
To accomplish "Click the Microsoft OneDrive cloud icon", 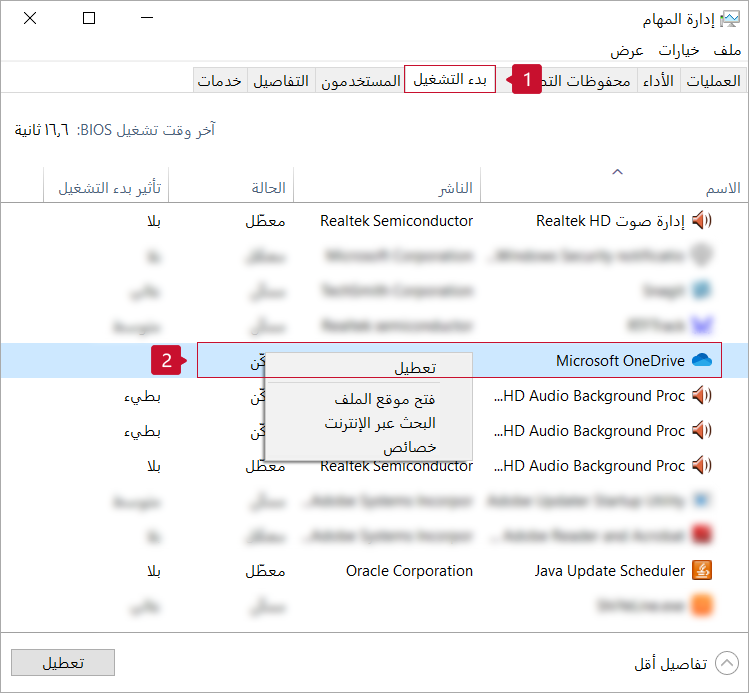I will tap(701, 361).
